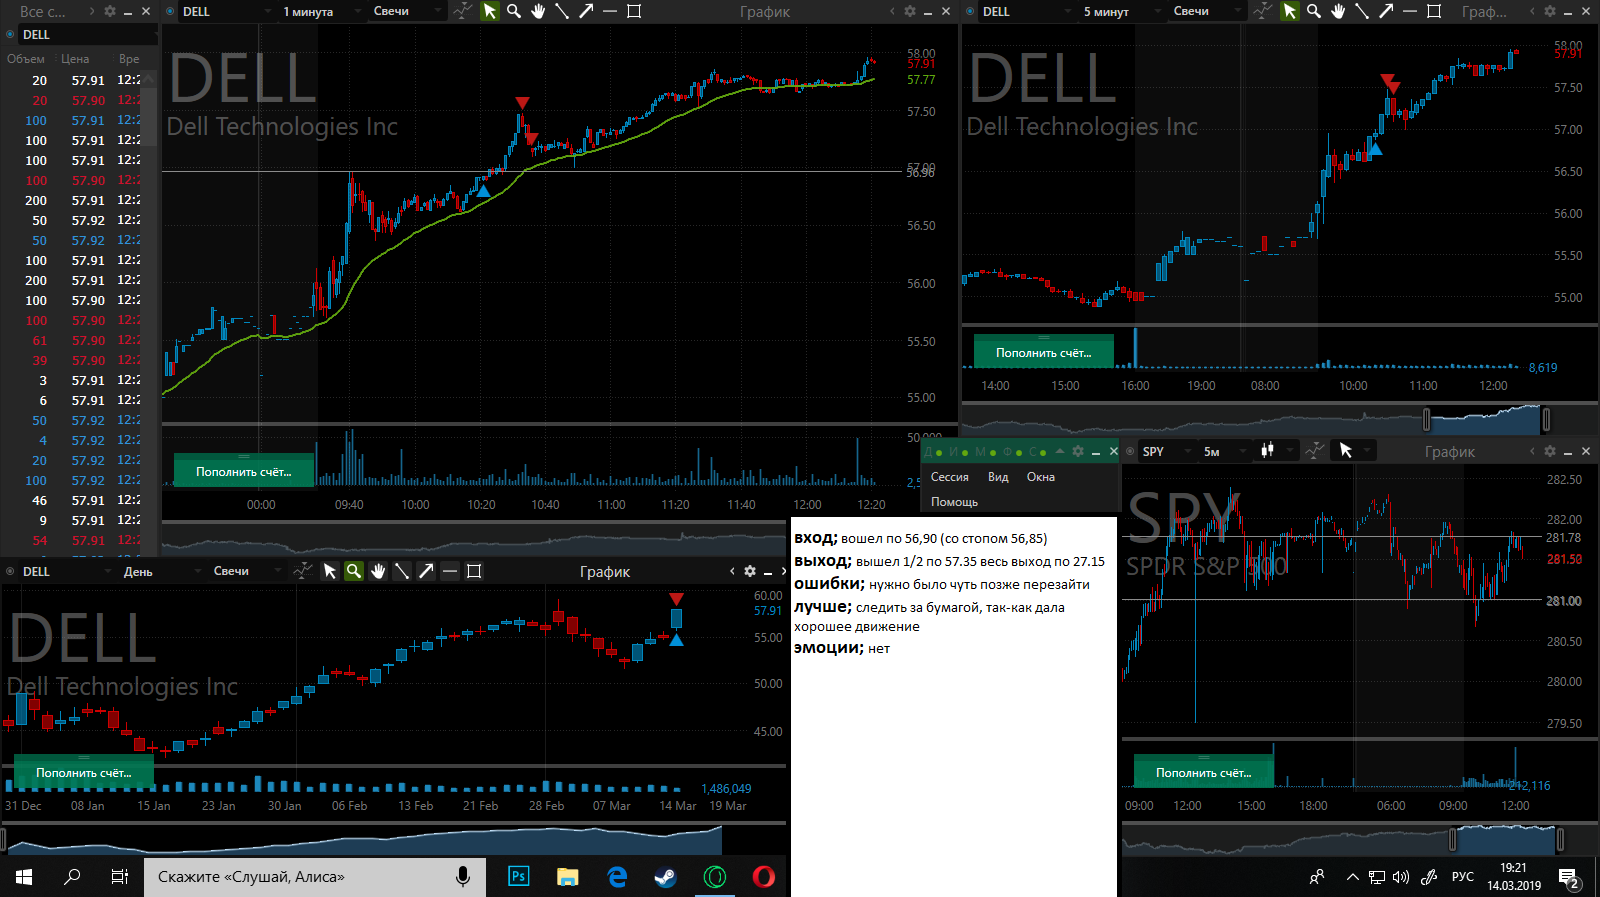Click the 'Цена' column header in tape

coord(75,59)
